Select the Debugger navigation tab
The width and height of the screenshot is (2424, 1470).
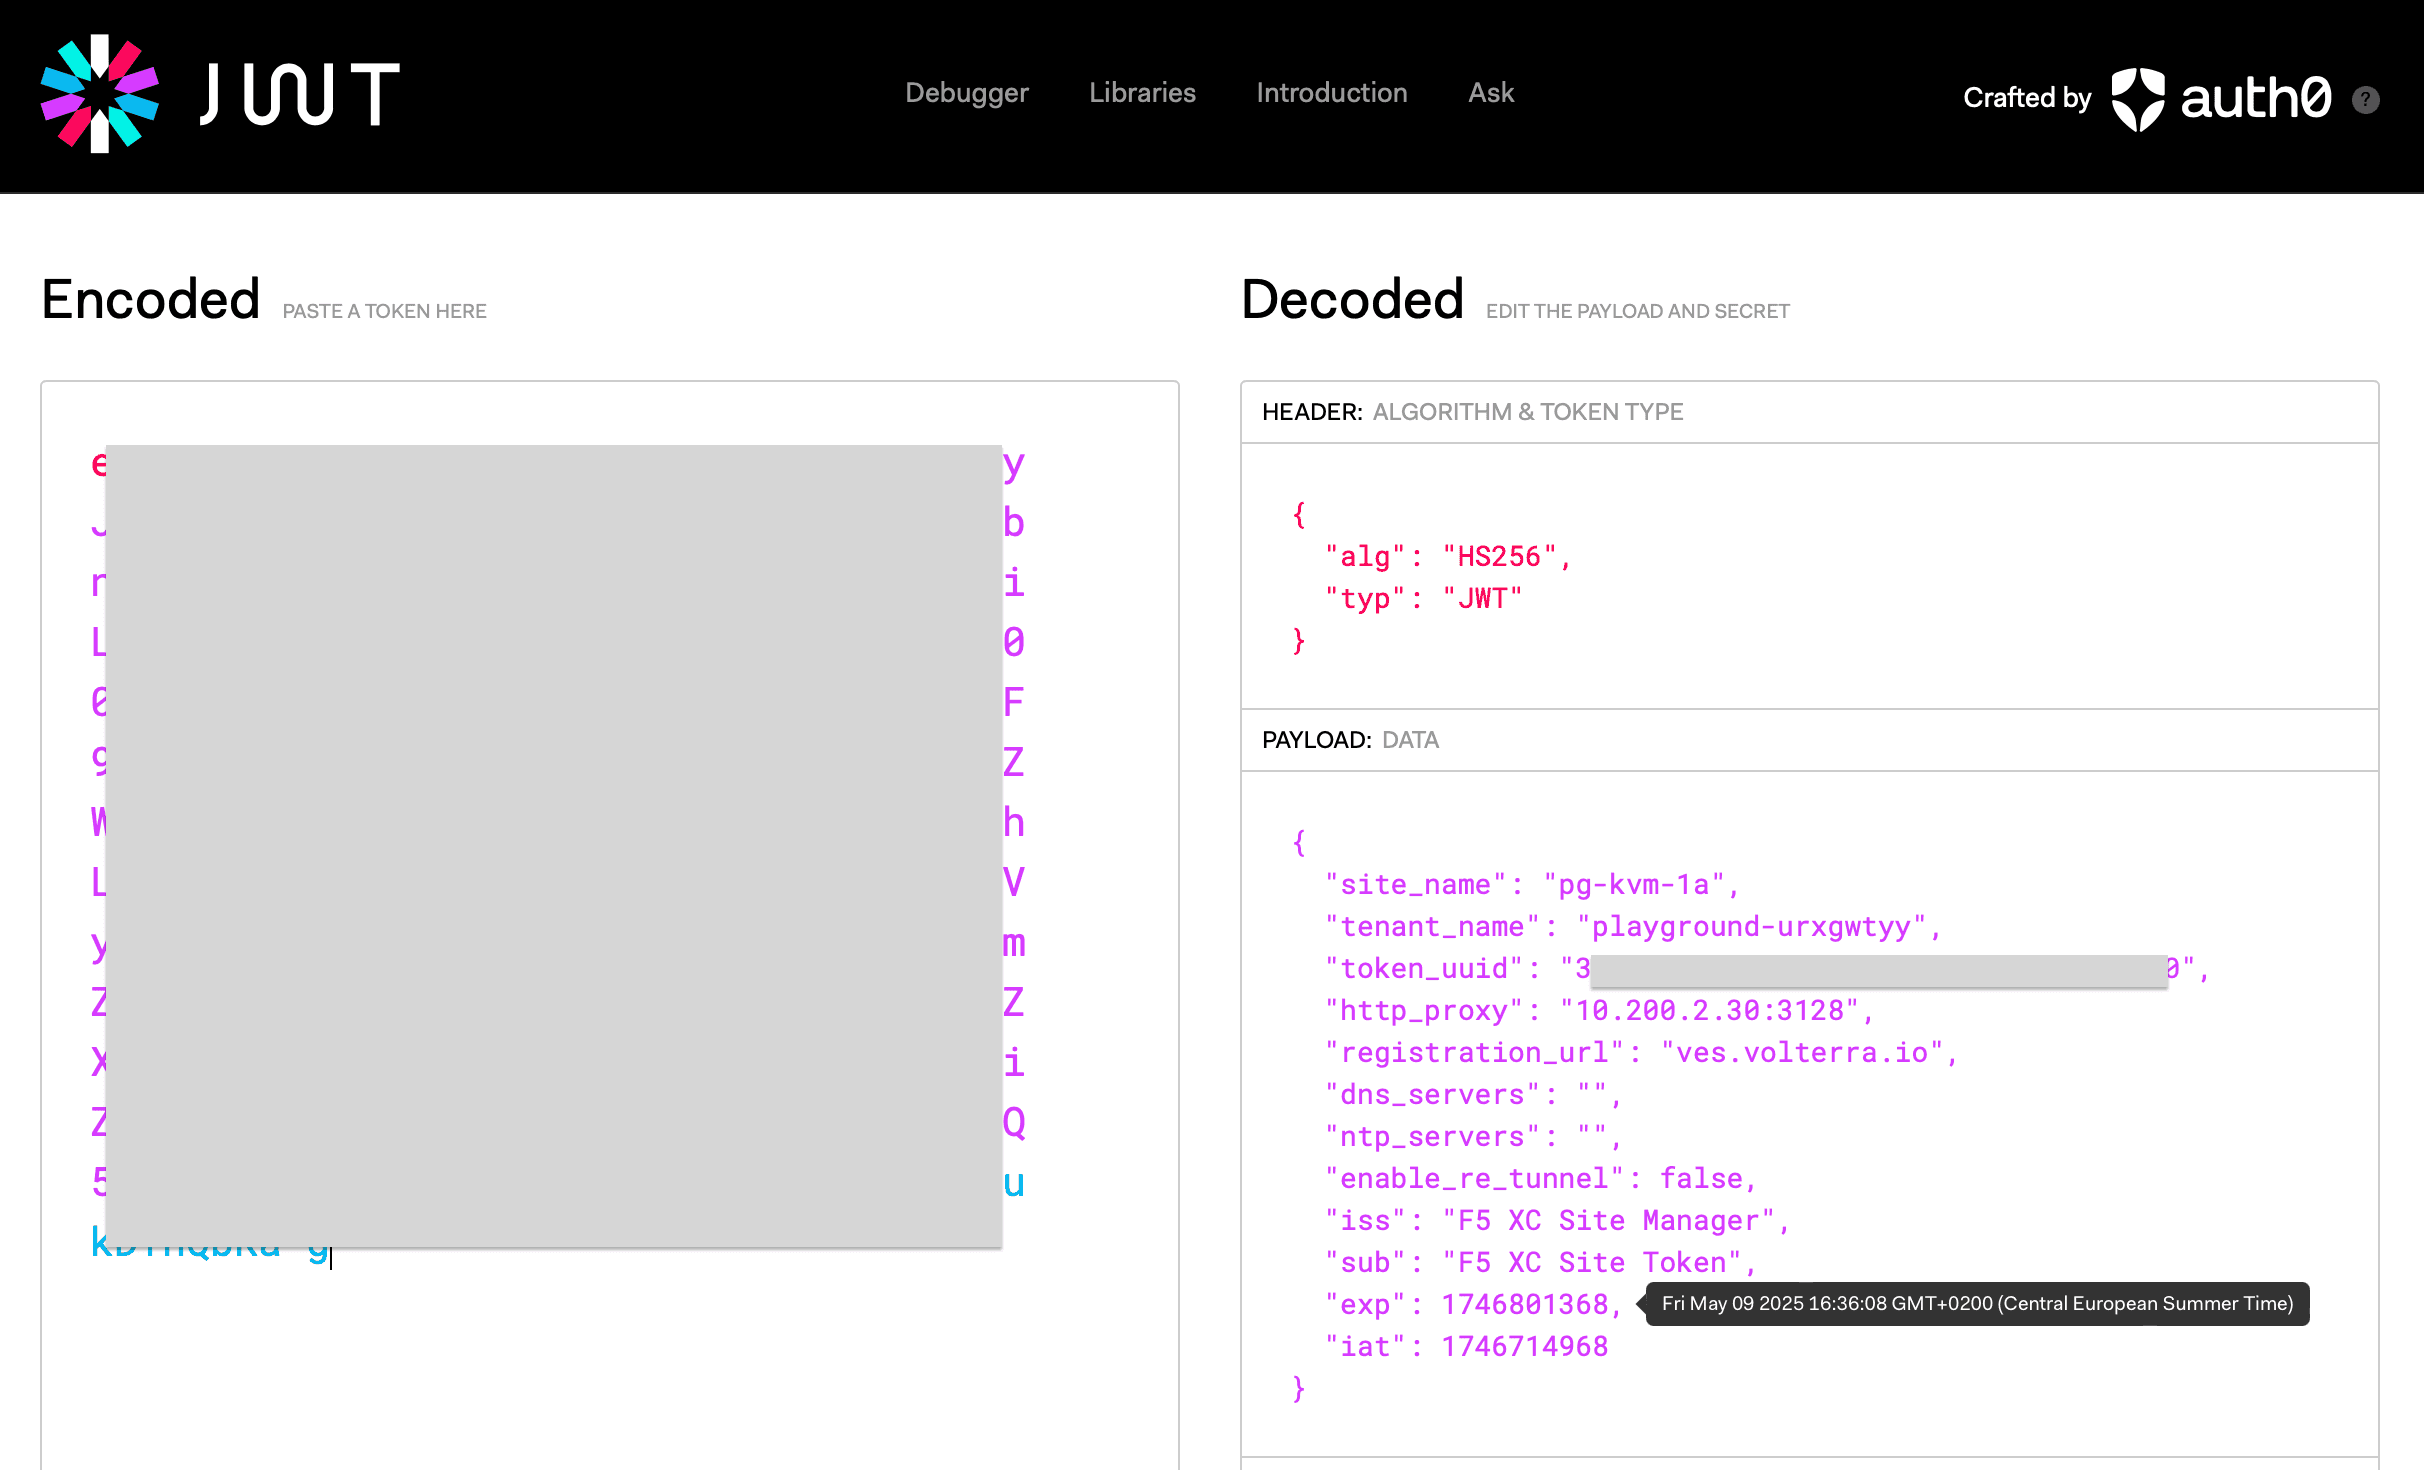pos(964,93)
